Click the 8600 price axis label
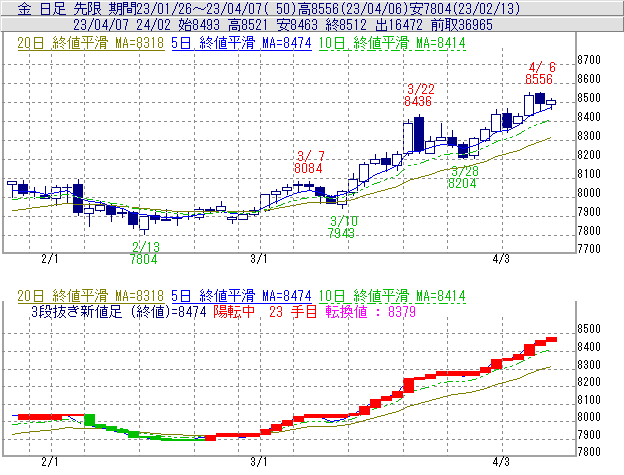The image size is (624, 475). (589, 79)
